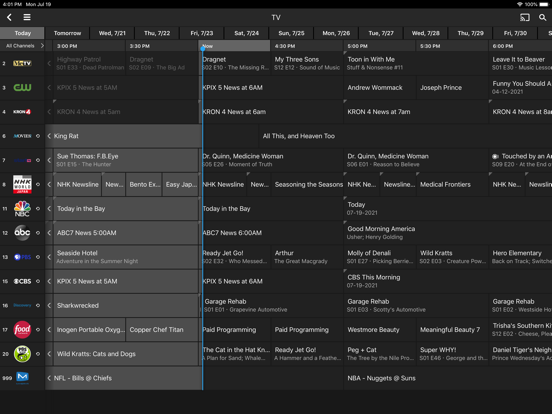Switch to the Tomorrow tab
The height and width of the screenshot is (414, 552).
pos(67,33)
